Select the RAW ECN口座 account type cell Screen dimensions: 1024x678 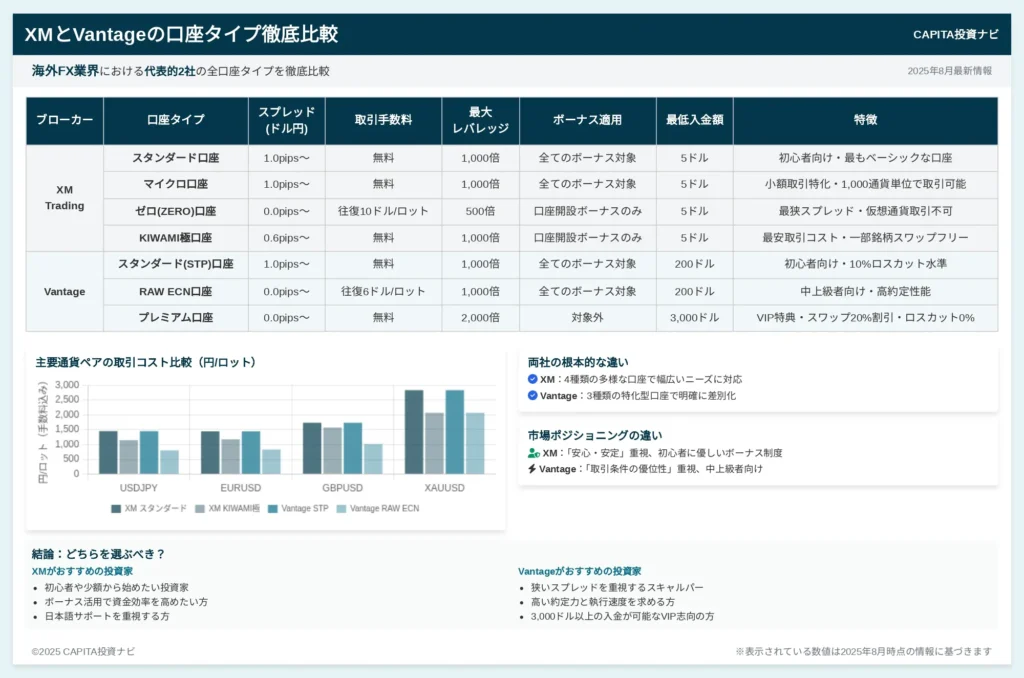tap(176, 291)
